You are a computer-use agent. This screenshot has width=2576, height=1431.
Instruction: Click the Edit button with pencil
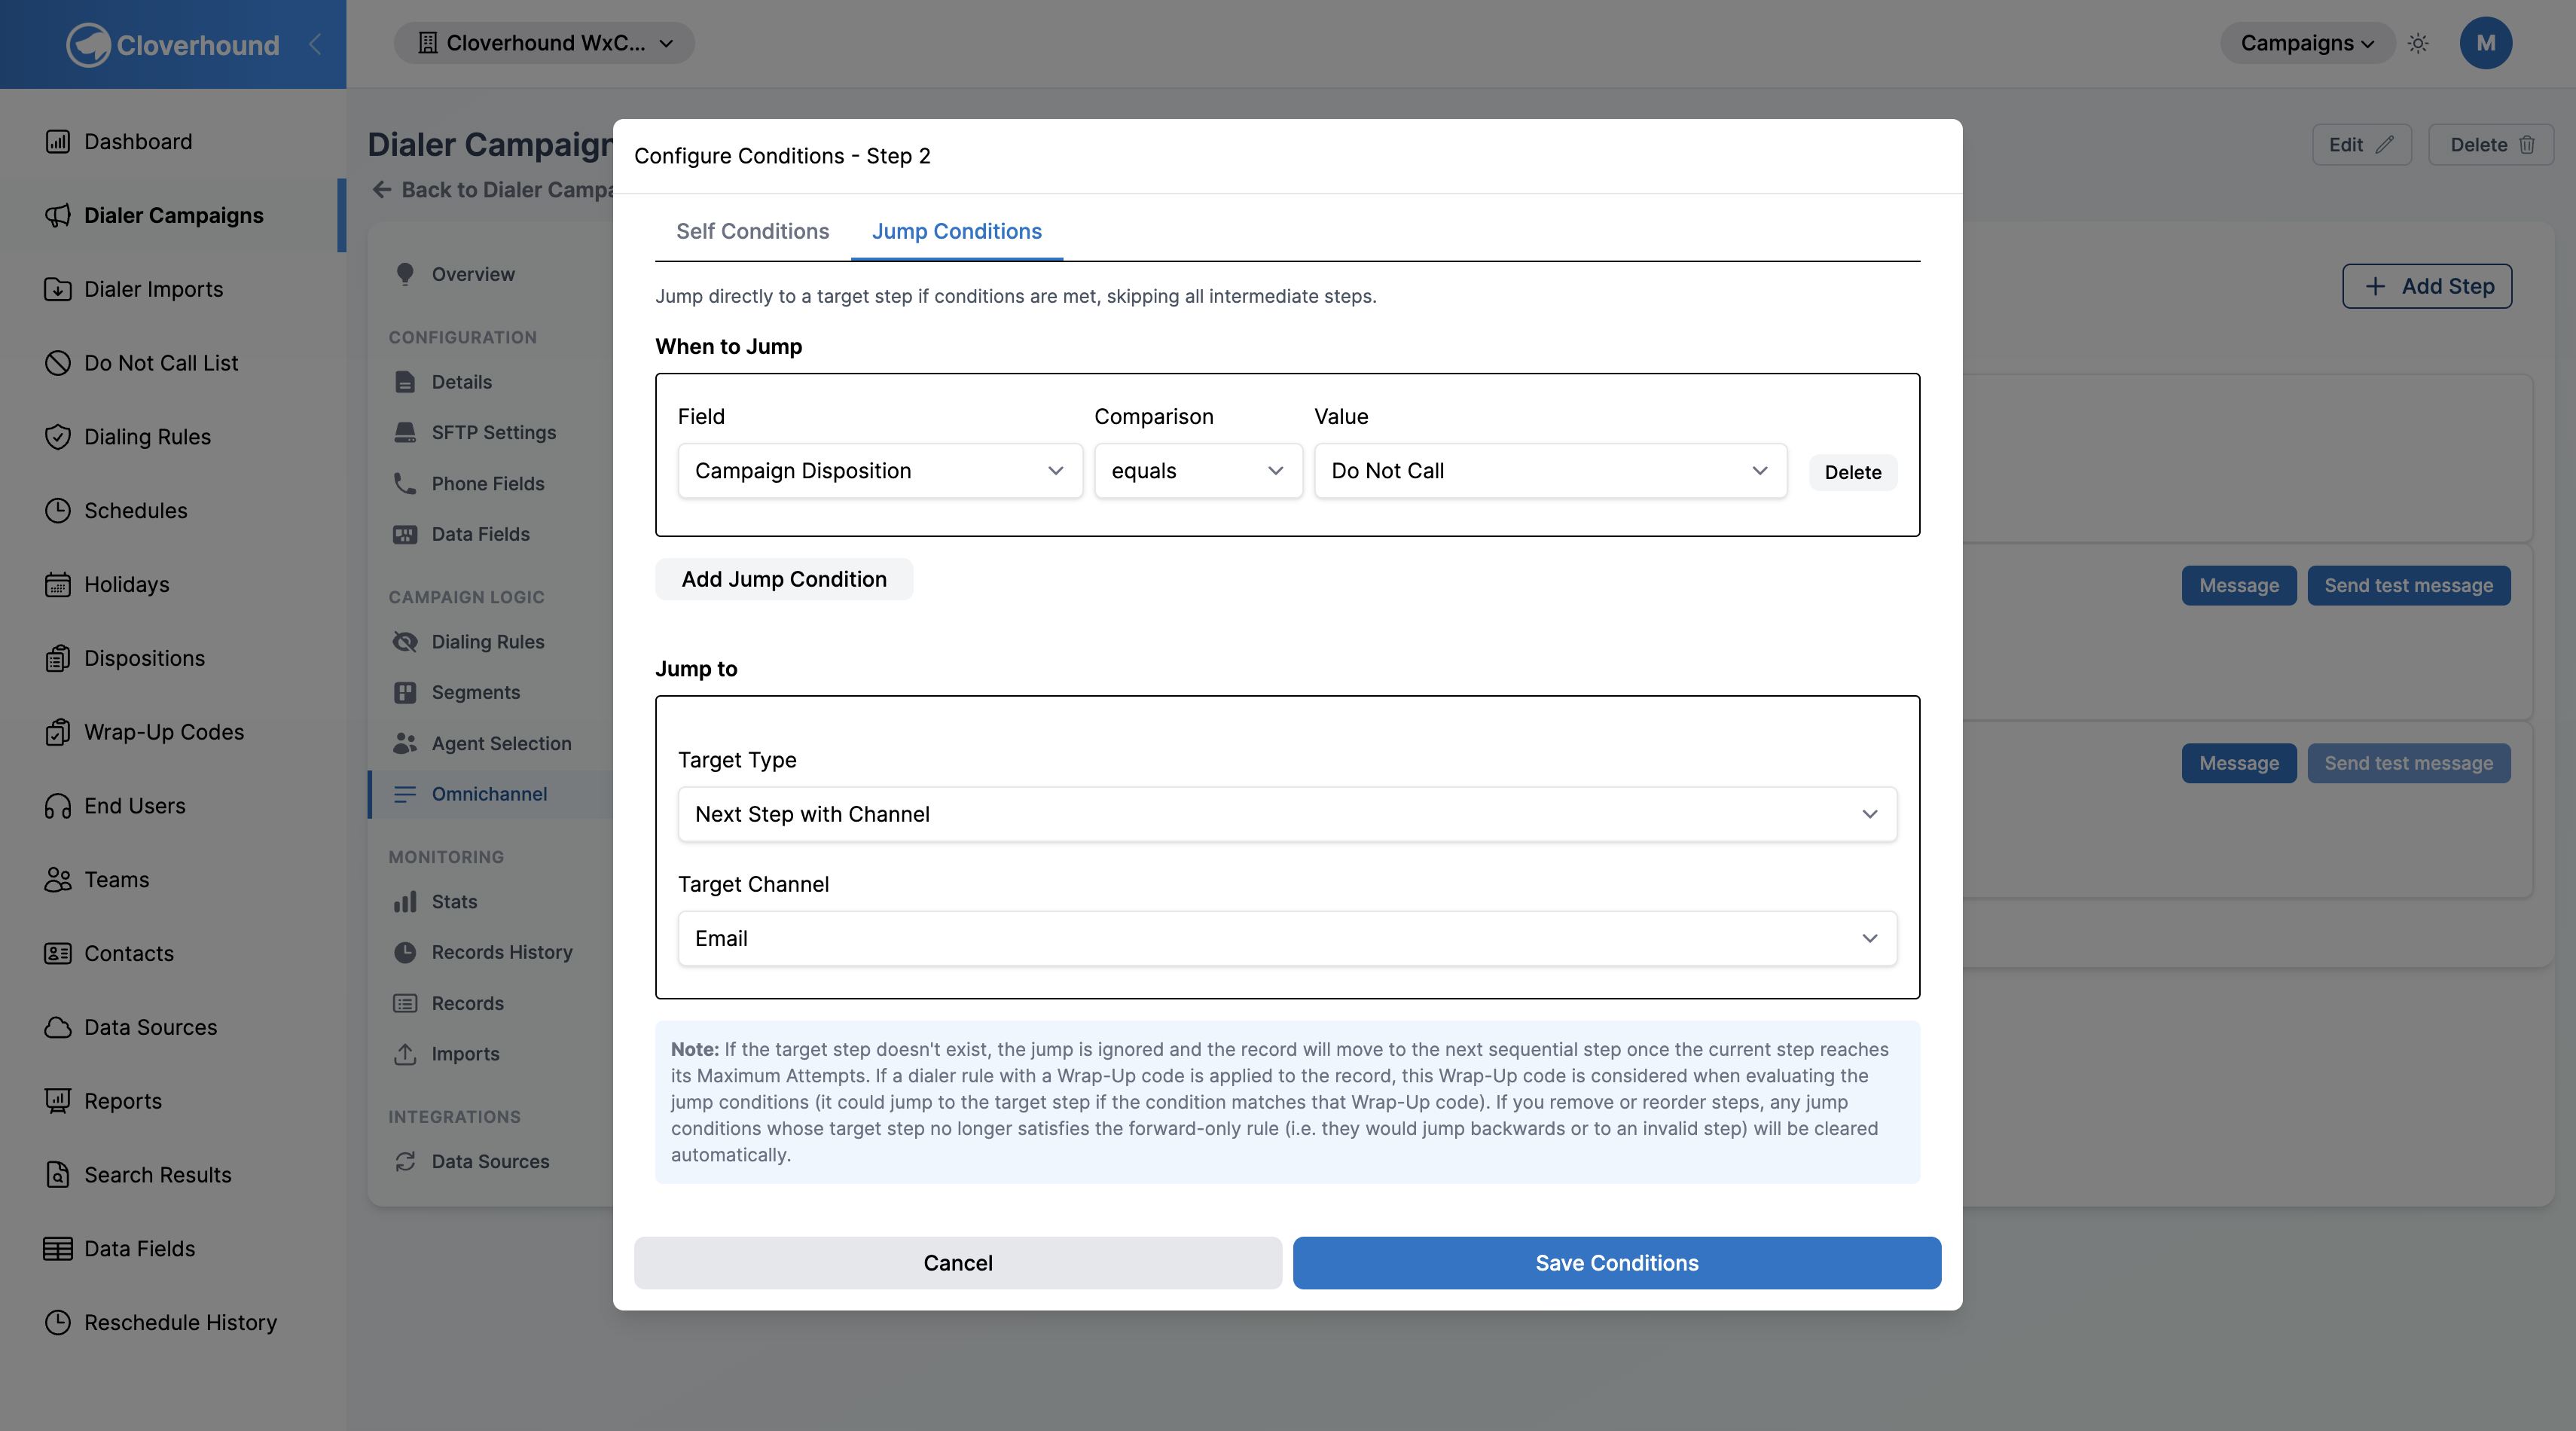pyautogui.click(x=2361, y=145)
